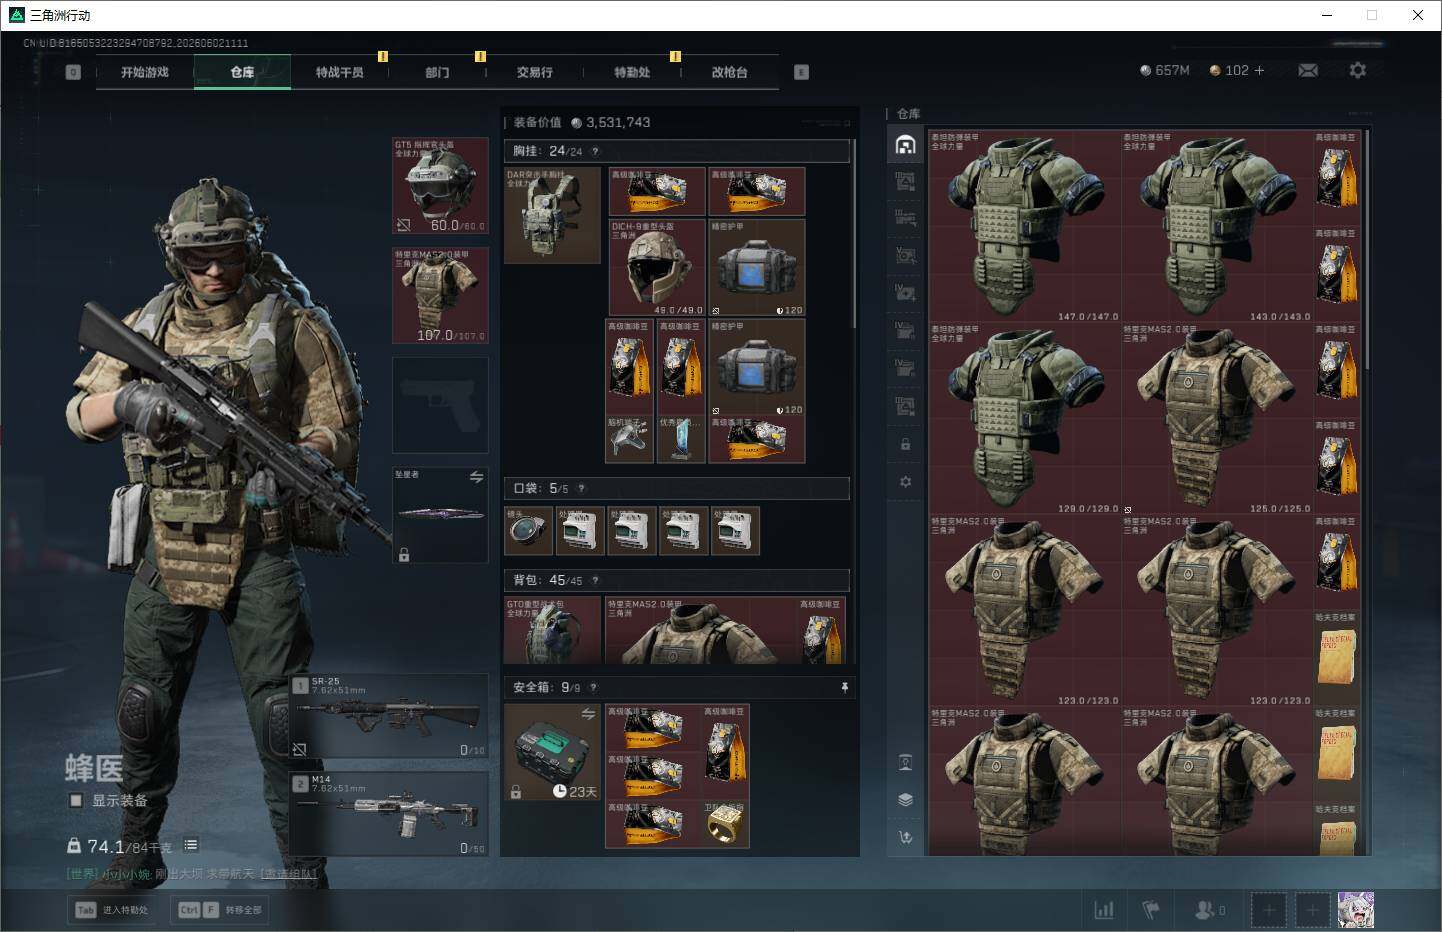Click the swap icon on the safe box
This screenshot has height=932, width=1442.
pos(588,713)
